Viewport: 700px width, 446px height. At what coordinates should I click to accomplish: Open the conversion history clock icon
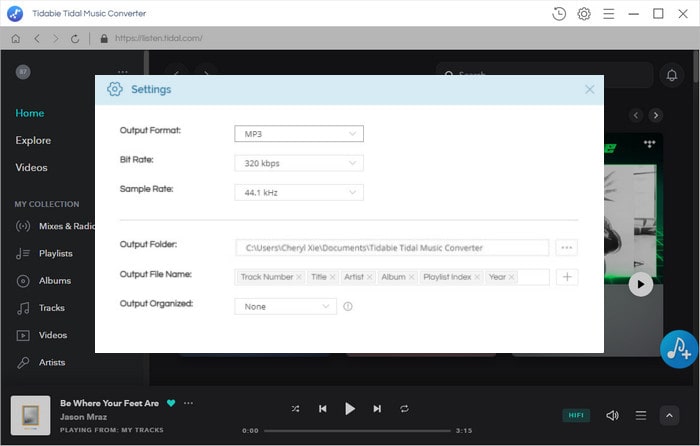coord(559,14)
